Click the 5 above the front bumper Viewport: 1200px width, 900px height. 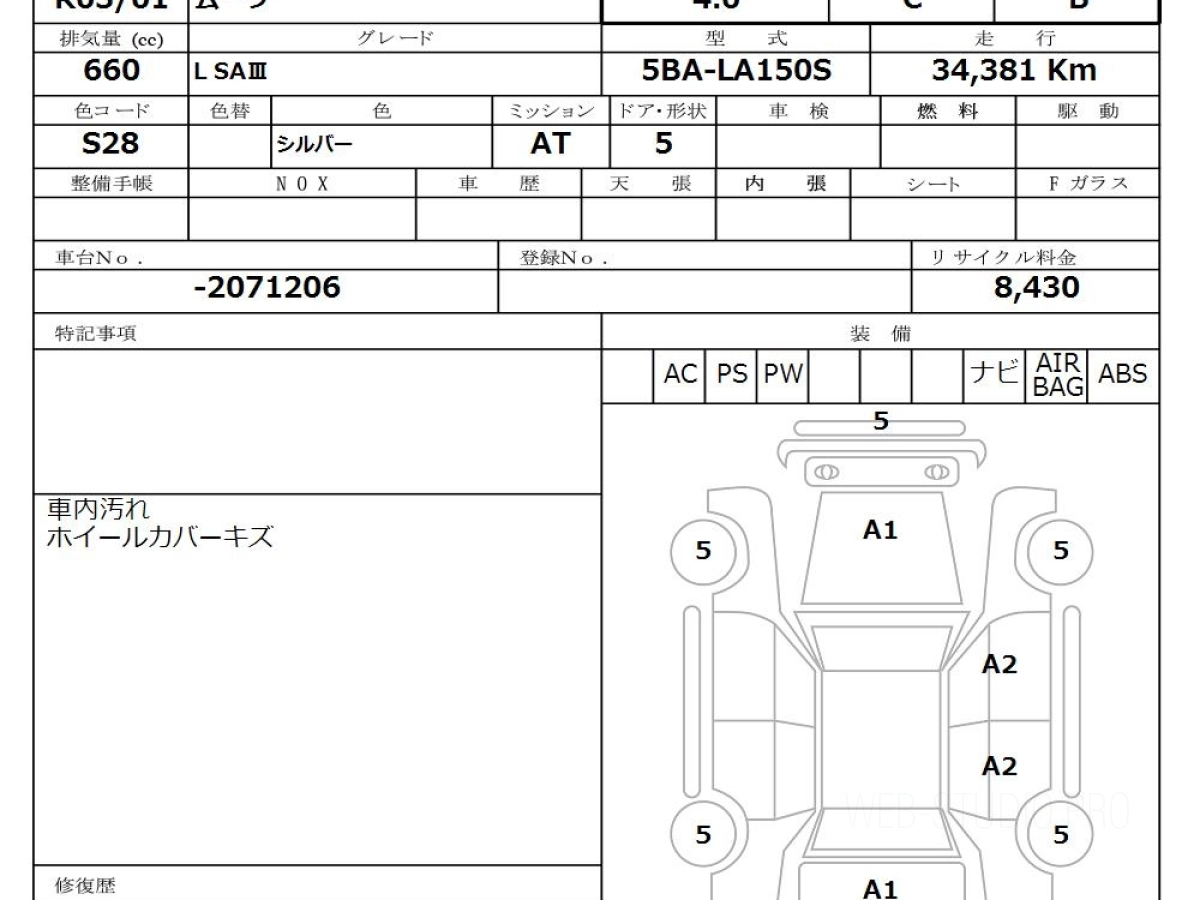pos(881,421)
